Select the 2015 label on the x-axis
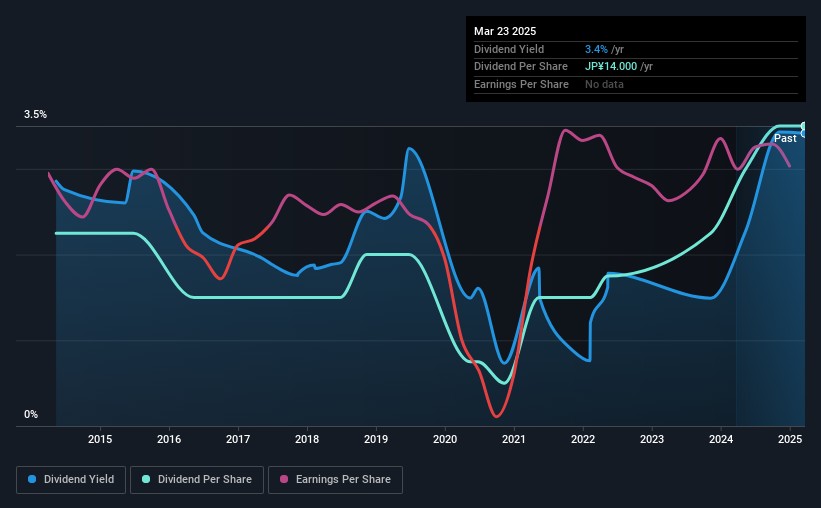Viewport: 821px width, 508px height. pos(100,439)
